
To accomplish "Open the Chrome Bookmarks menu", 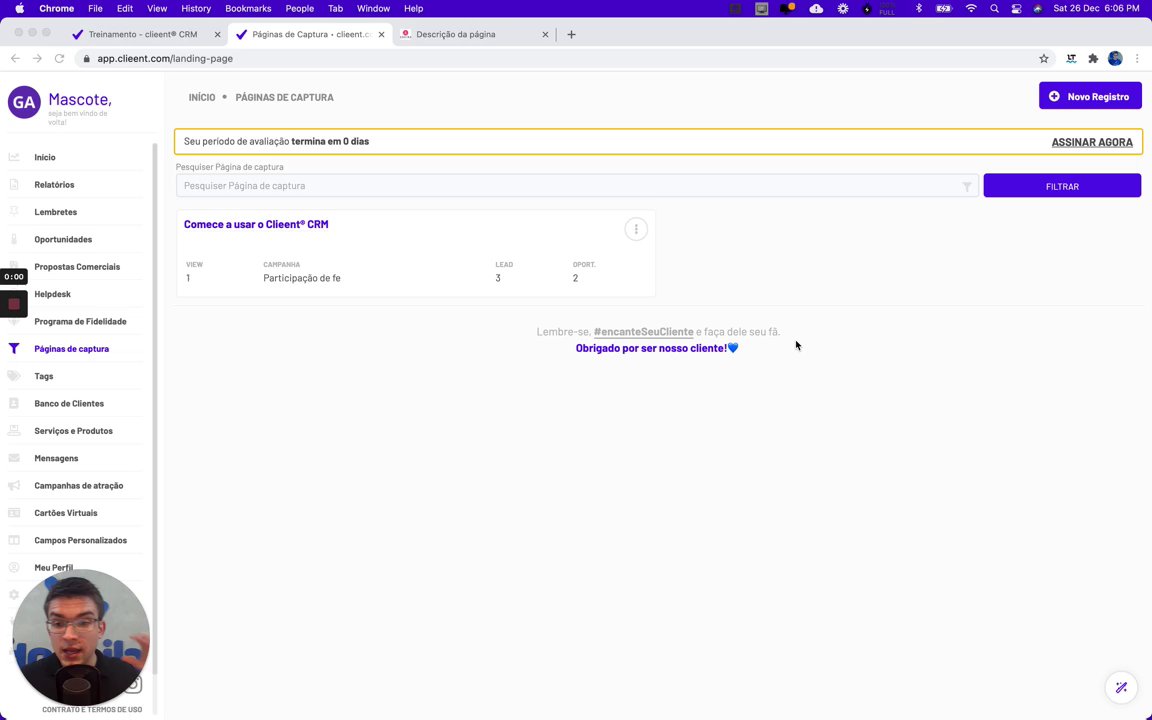I will (248, 9).
